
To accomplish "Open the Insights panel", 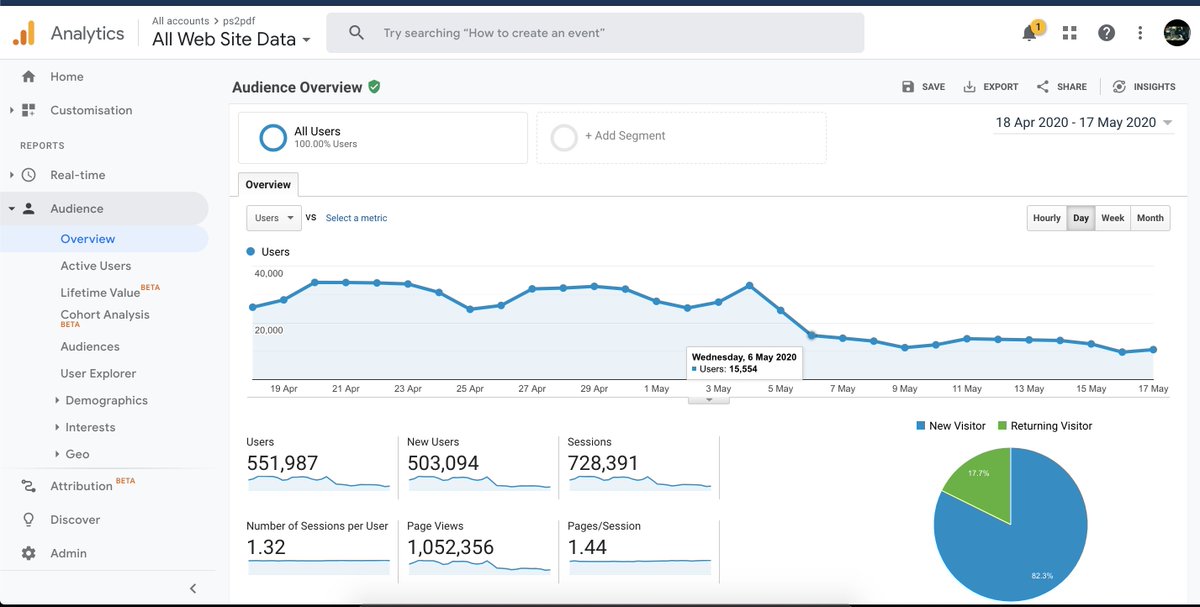I will [x=1143, y=86].
